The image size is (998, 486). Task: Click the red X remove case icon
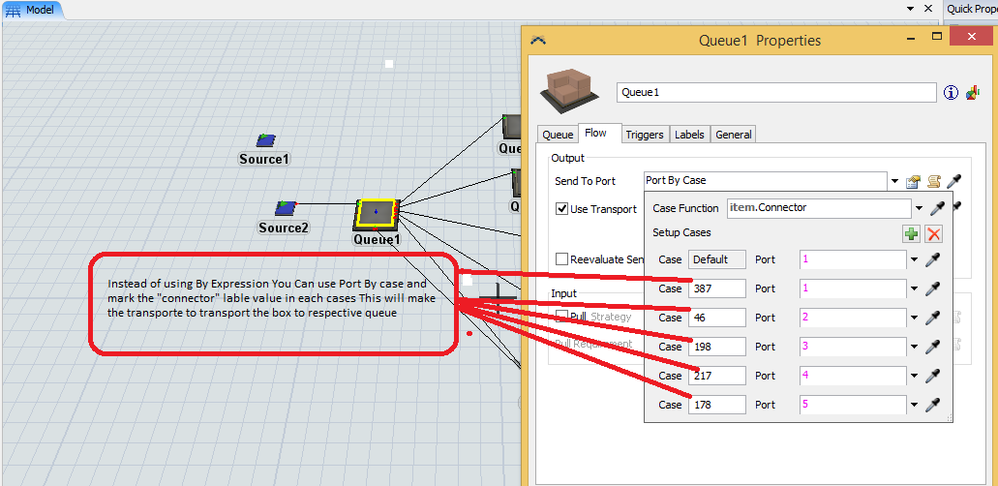pyautogui.click(x=934, y=233)
